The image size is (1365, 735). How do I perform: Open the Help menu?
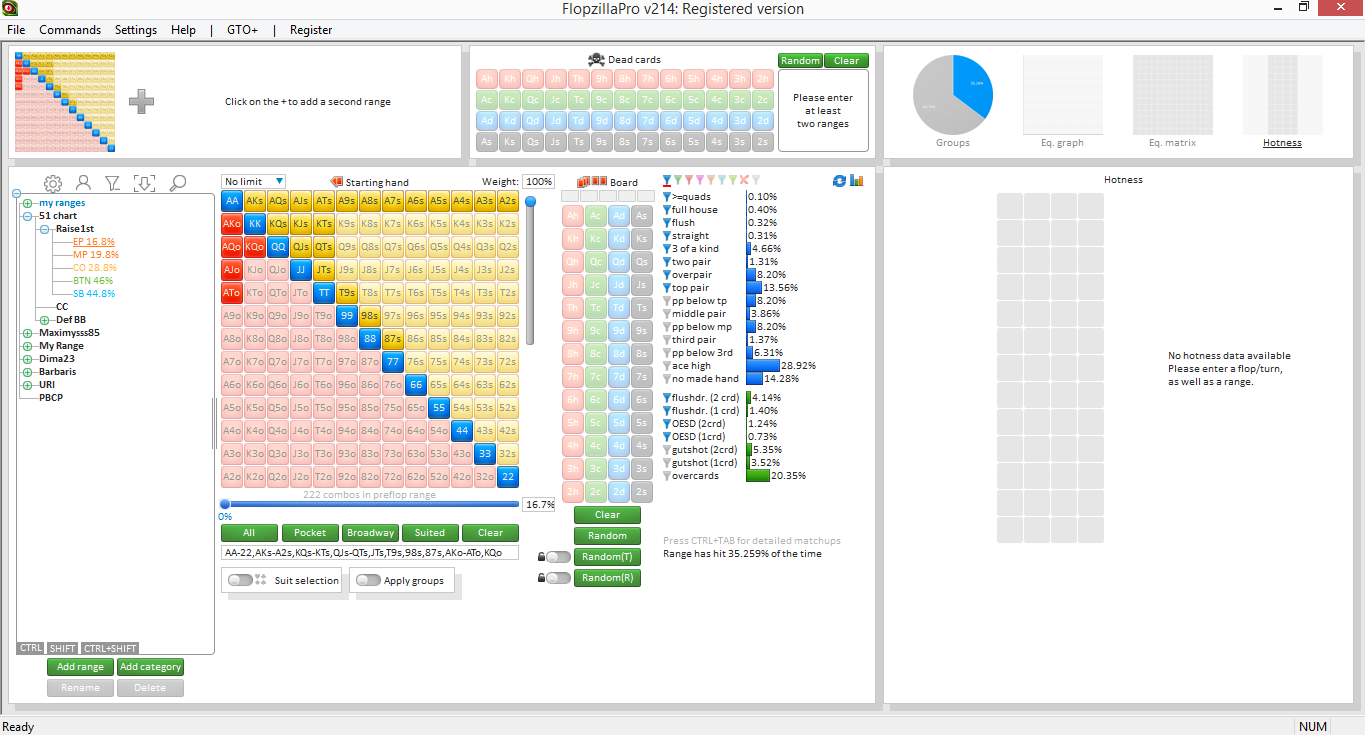(183, 30)
